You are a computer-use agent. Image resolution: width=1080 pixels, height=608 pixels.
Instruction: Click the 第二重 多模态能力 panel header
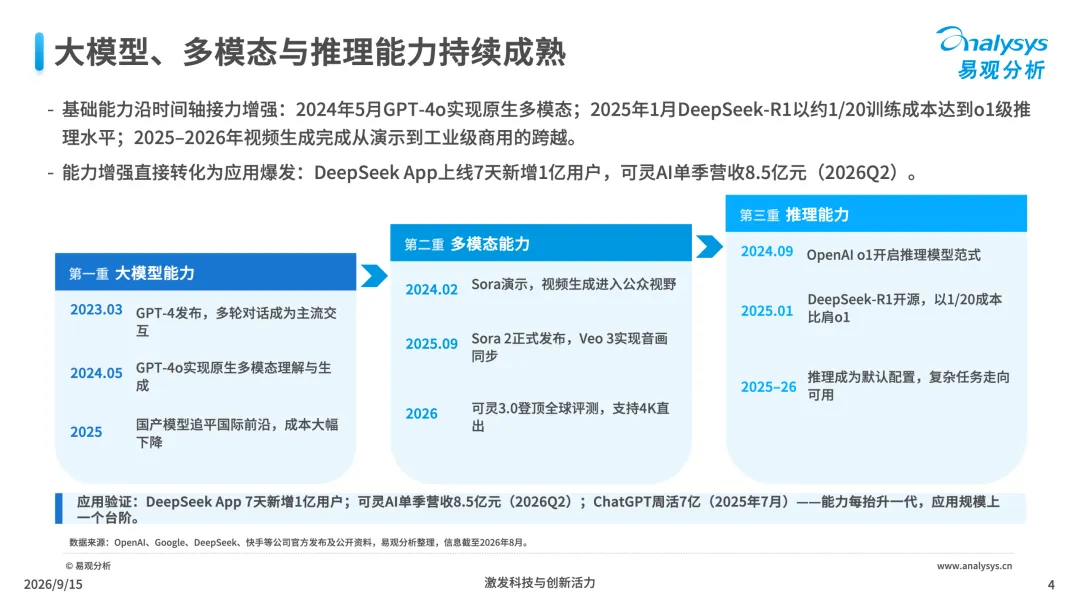pyautogui.click(x=541, y=243)
